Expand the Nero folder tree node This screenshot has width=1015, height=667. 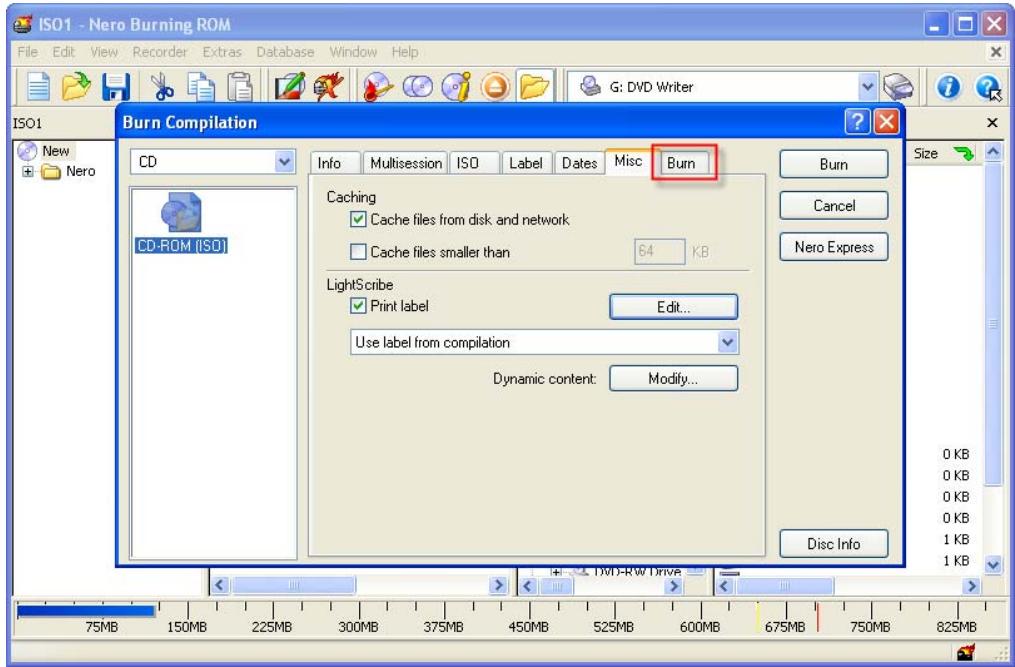coord(28,172)
